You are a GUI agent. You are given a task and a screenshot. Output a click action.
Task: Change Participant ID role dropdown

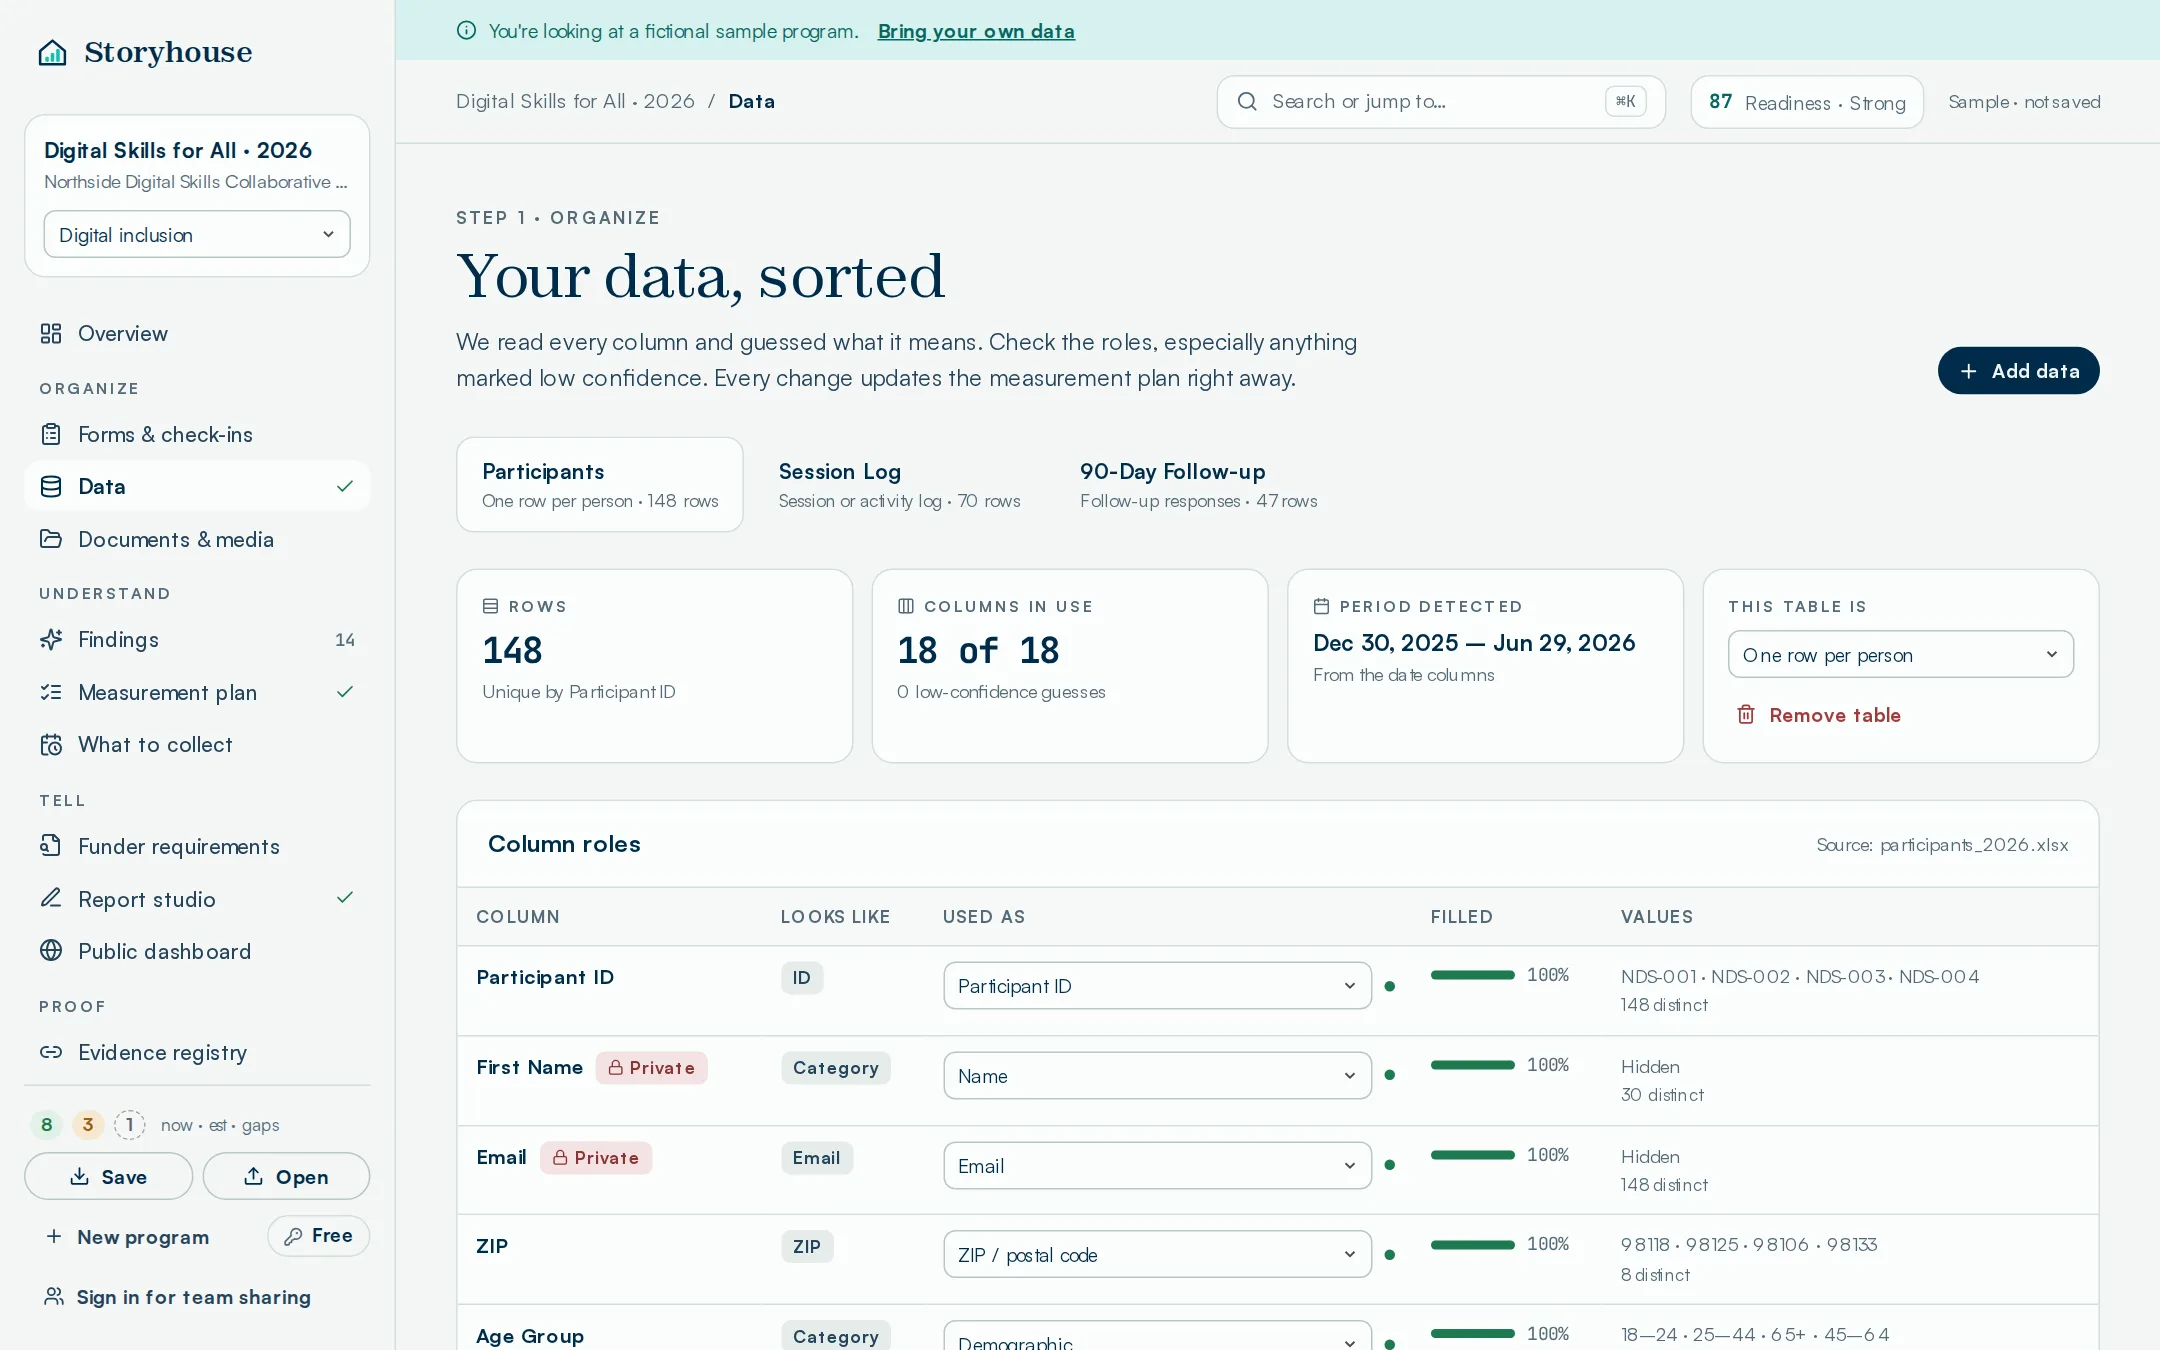[1157, 986]
